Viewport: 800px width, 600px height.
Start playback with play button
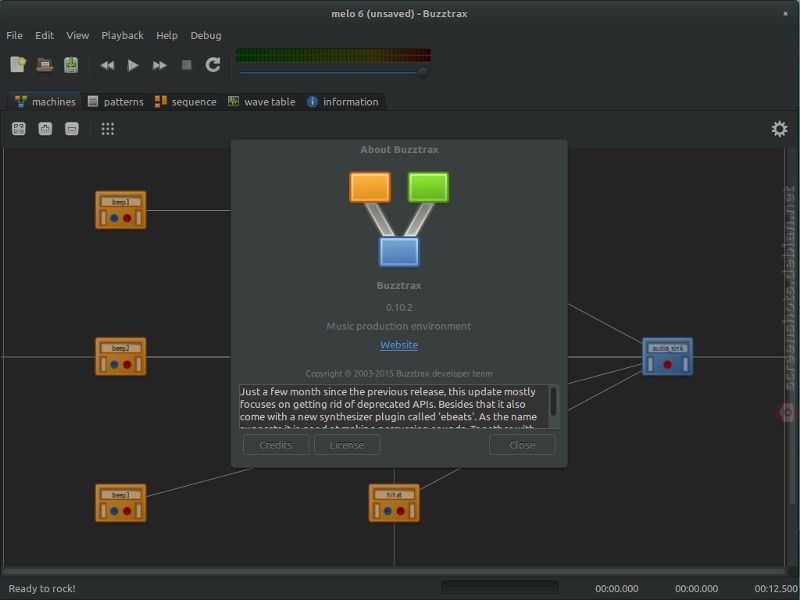click(x=133, y=65)
